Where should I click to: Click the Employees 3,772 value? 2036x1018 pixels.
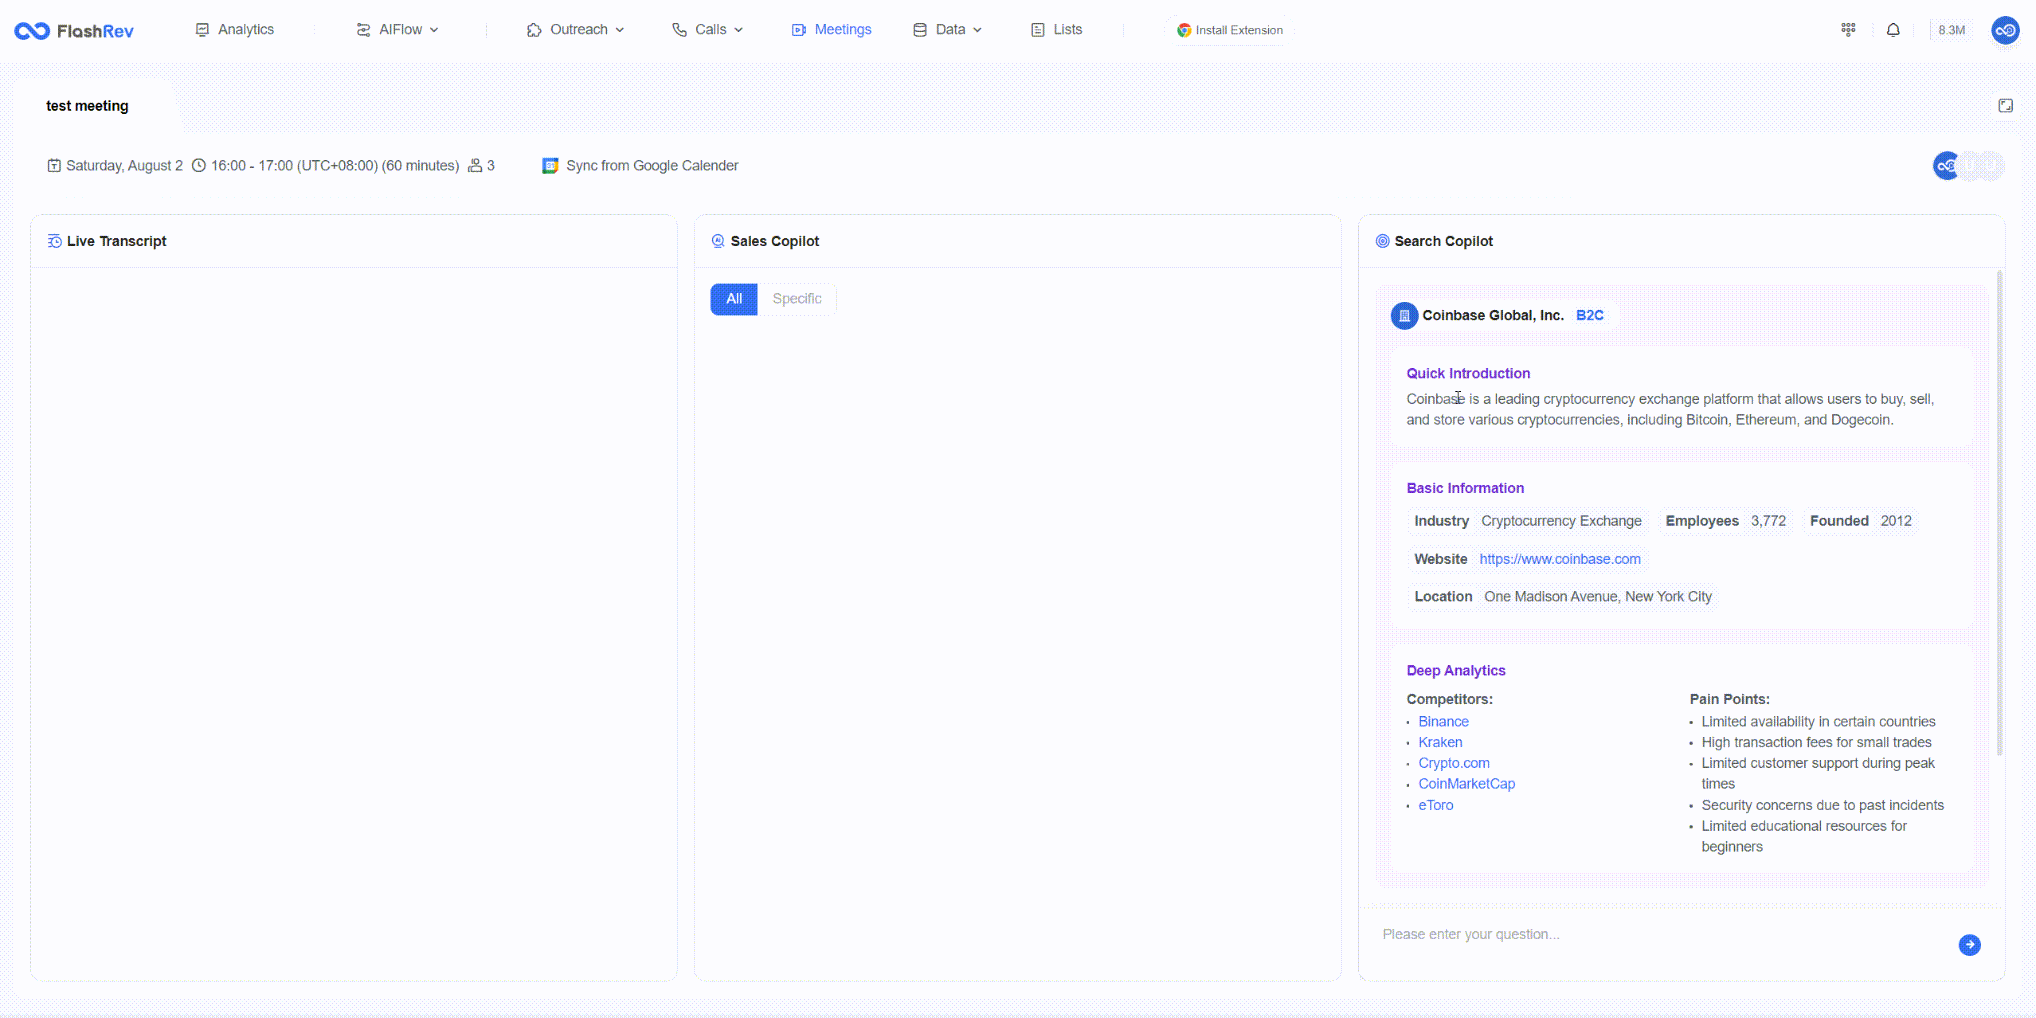pyautogui.click(x=1768, y=521)
